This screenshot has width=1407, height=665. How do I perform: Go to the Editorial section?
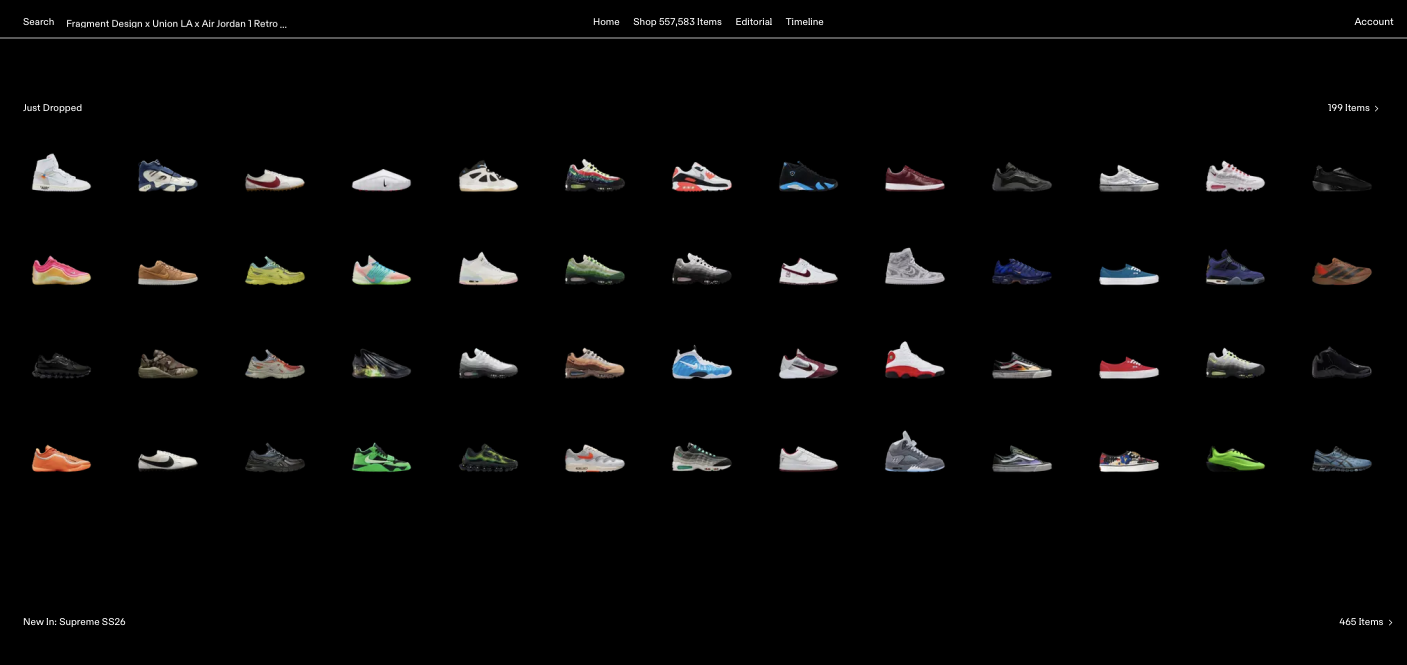point(753,22)
